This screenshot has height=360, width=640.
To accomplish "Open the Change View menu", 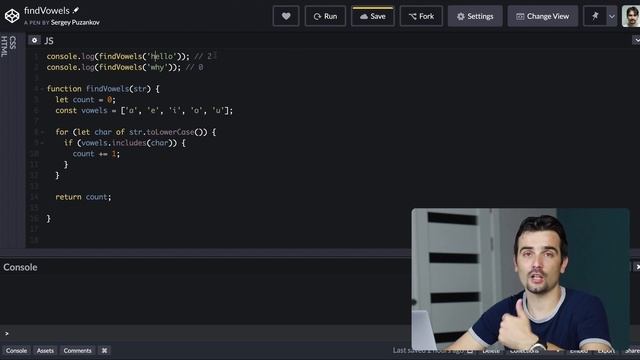I will tap(542, 16).
